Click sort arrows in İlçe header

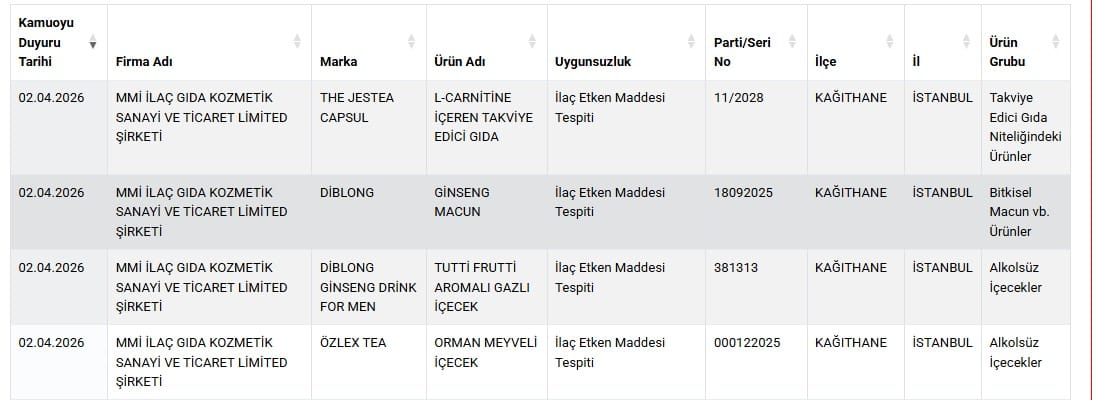click(889, 42)
